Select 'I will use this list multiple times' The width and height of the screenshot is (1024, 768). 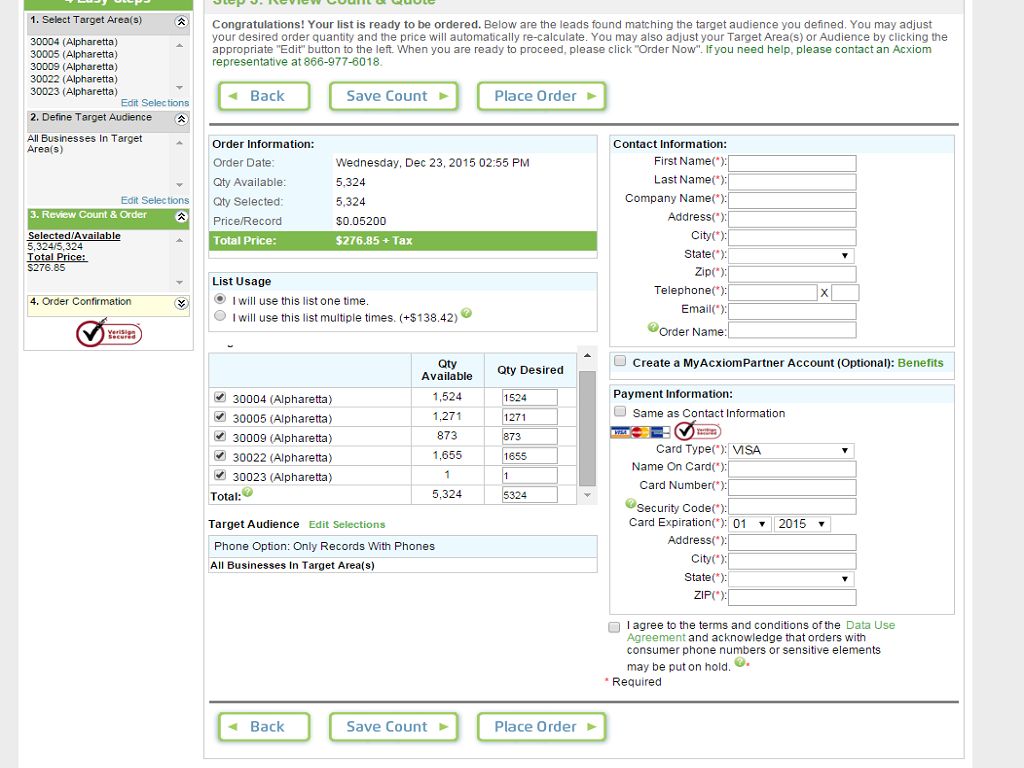pyautogui.click(x=220, y=316)
